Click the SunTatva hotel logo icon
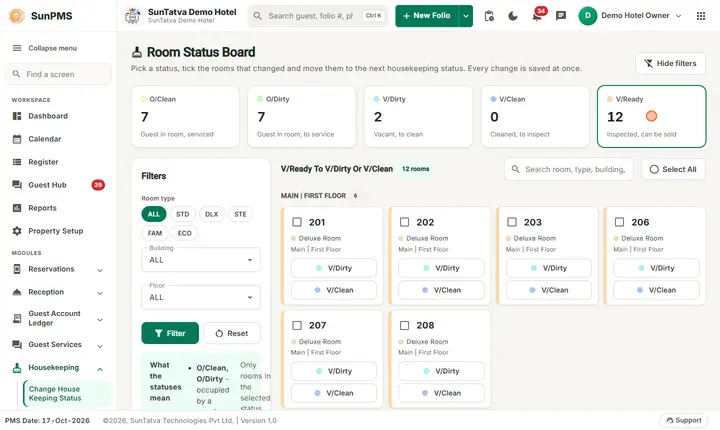Screen dimensions: 720x430 [133, 16]
